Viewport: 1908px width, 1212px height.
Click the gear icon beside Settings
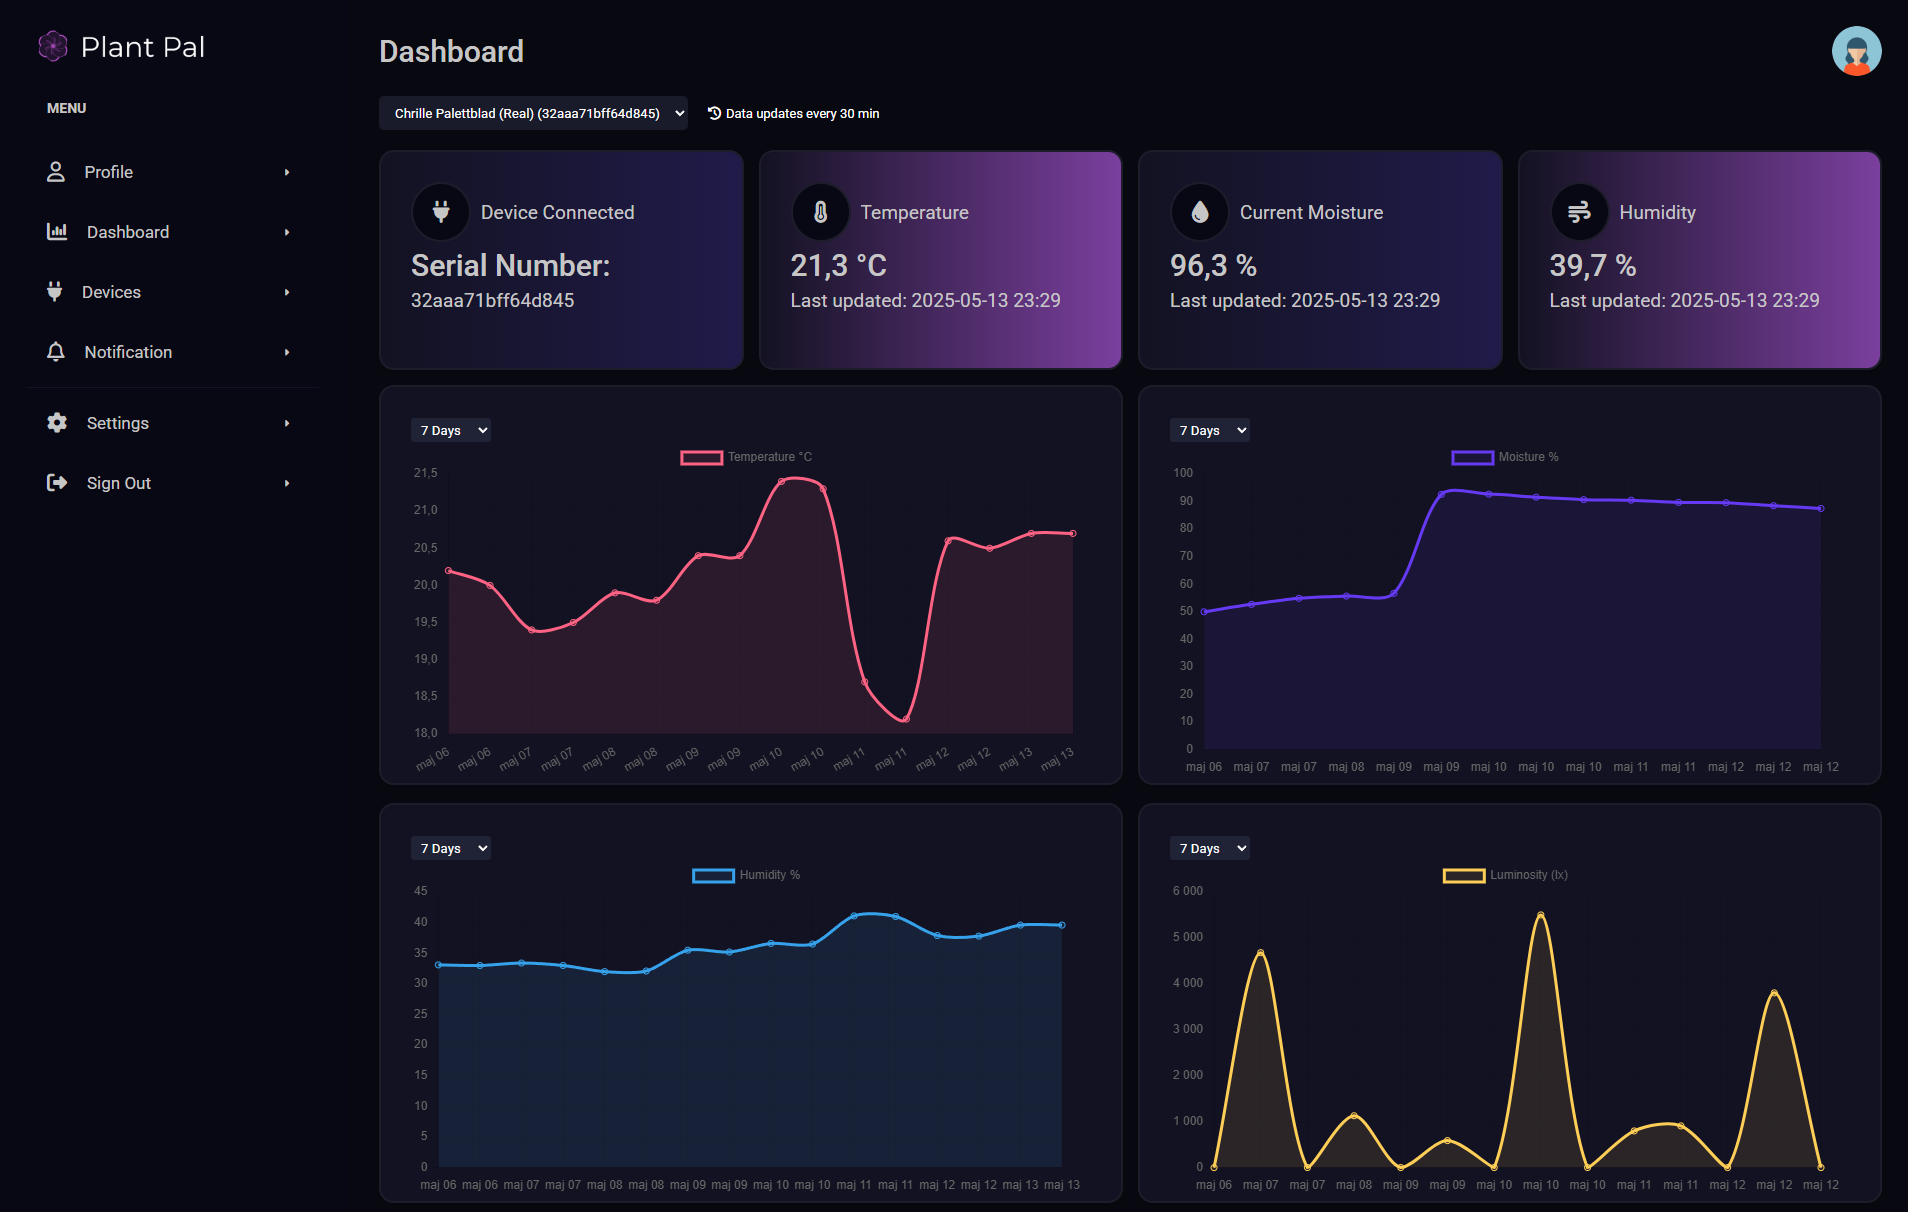pos(57,423)
